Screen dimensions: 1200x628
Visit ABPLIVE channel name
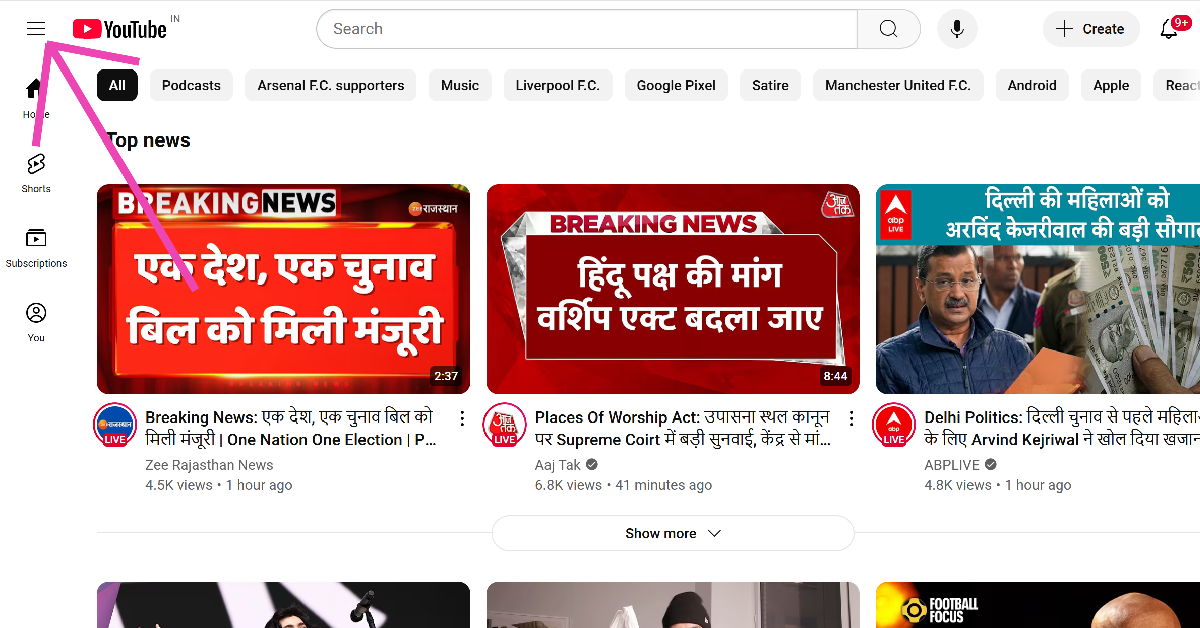(953, 465)
